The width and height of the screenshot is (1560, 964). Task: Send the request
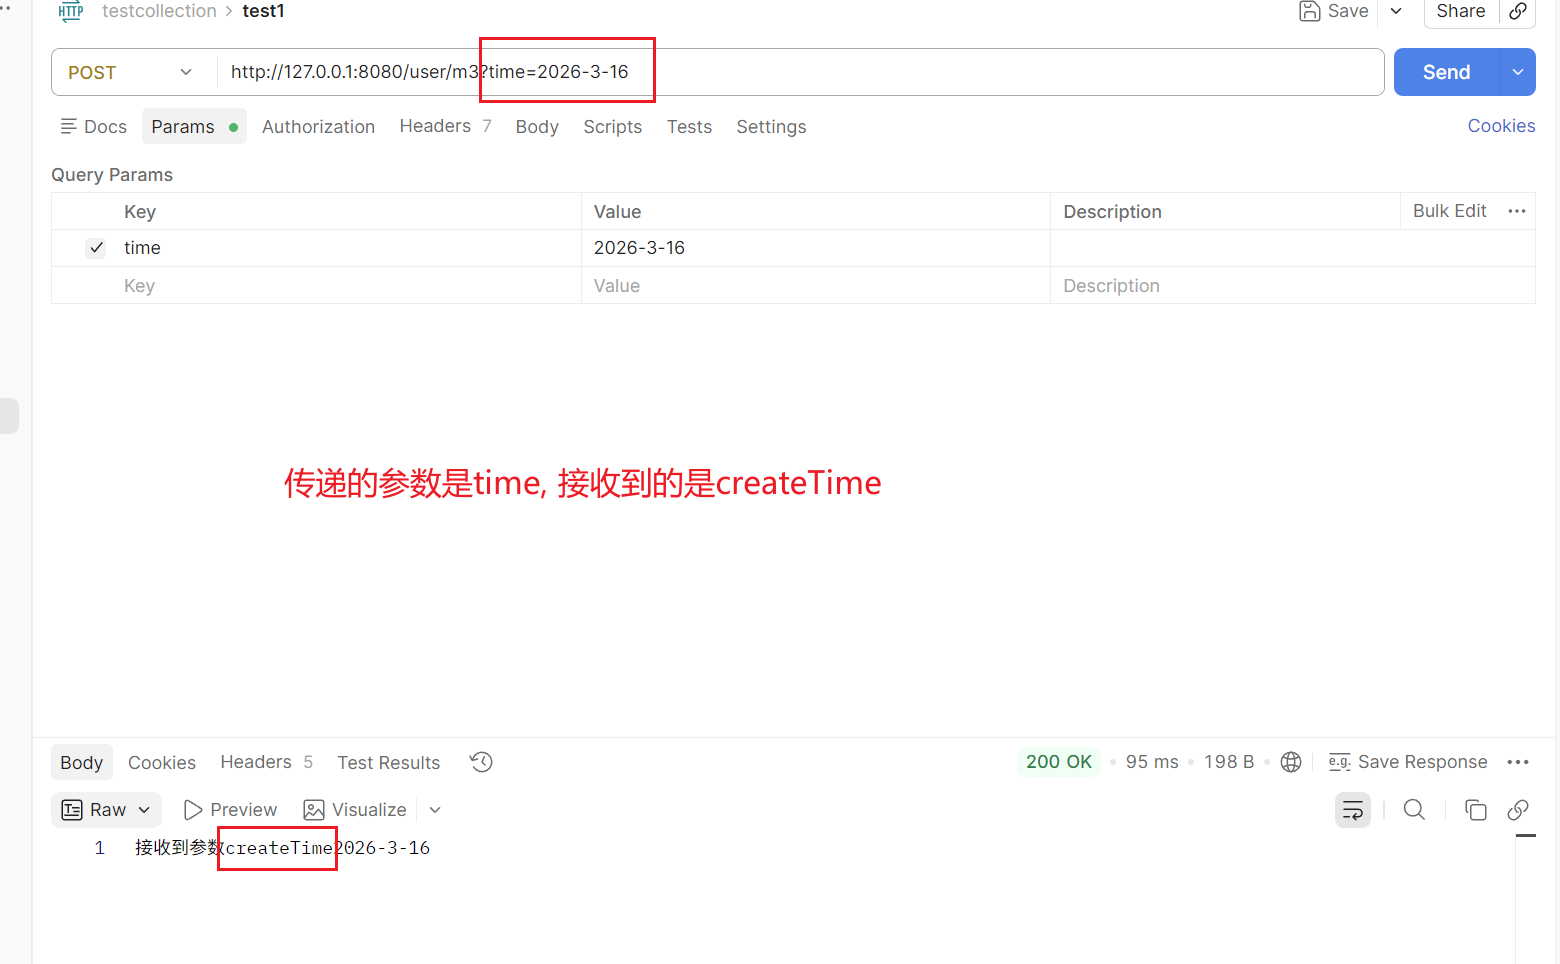(1446, 72)
